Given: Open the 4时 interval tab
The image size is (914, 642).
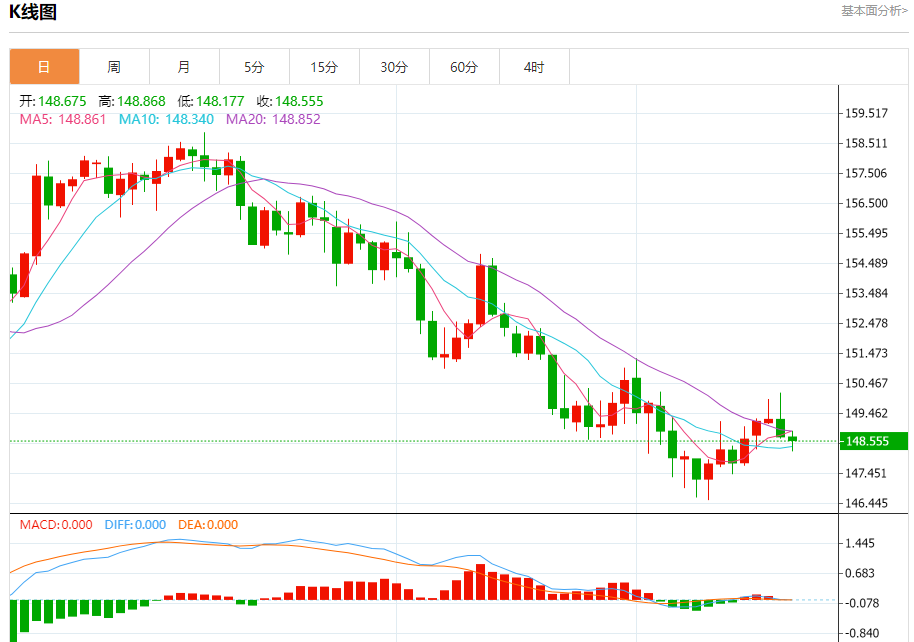Looking at the screenshot, I should (534, 67).
